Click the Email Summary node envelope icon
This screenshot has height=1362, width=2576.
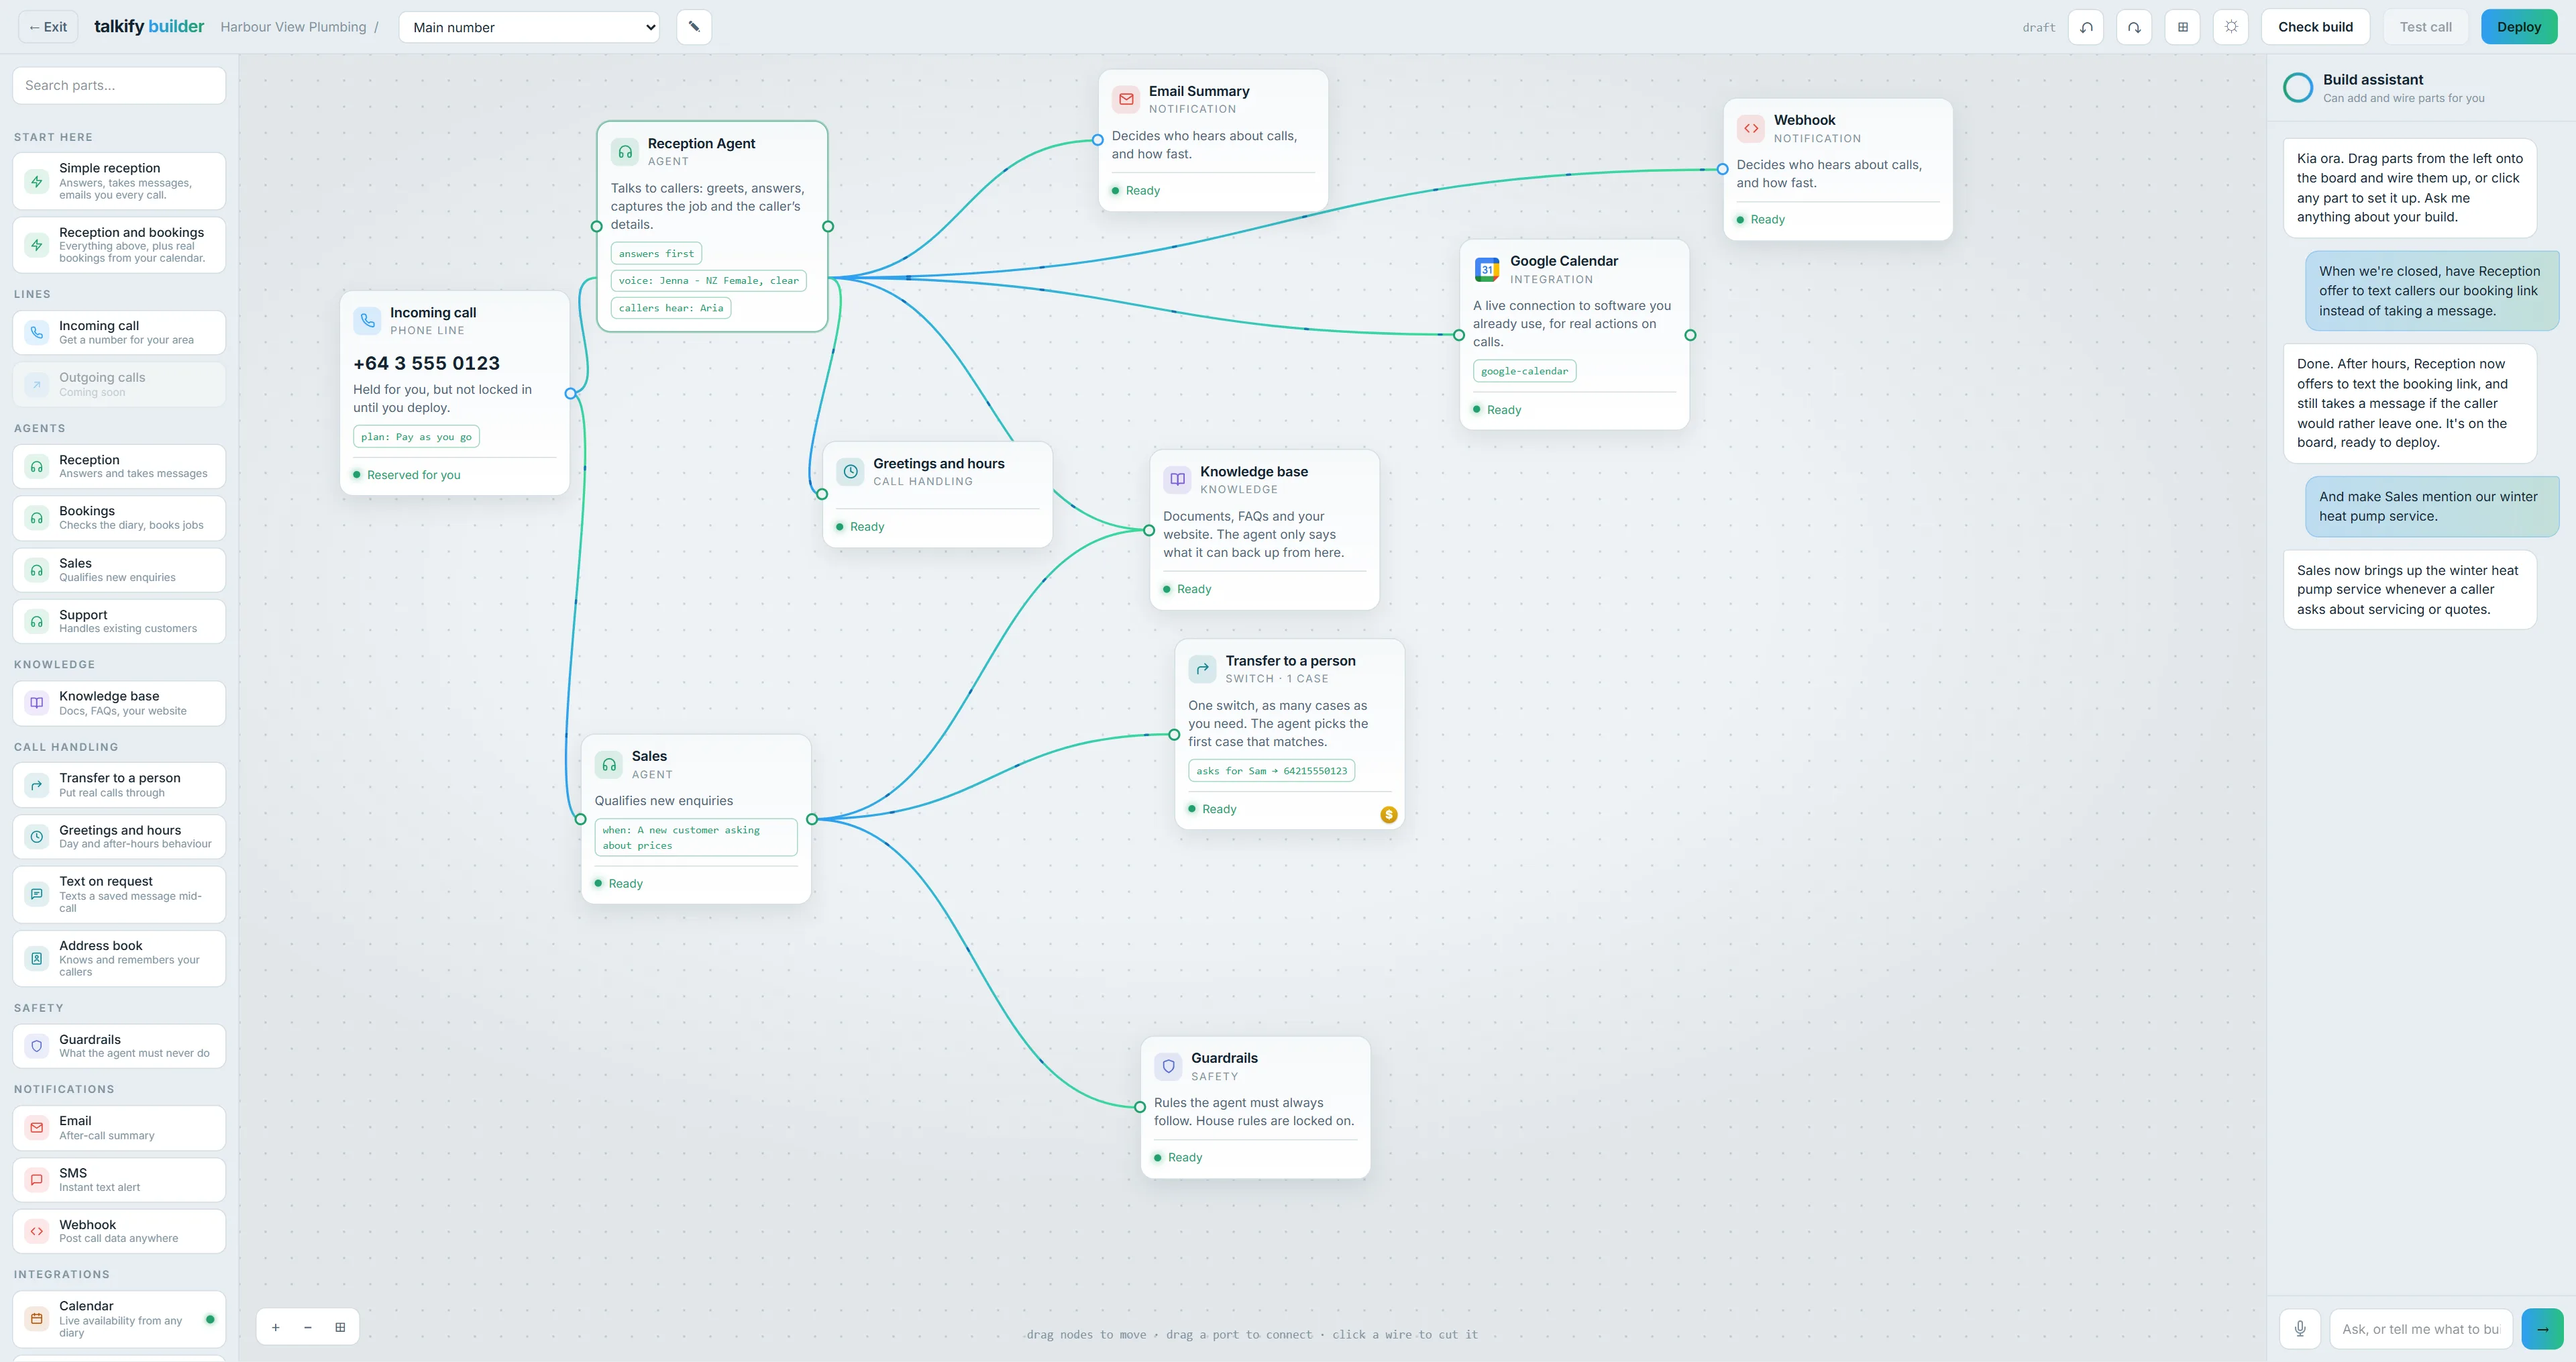click(1126, 99)
